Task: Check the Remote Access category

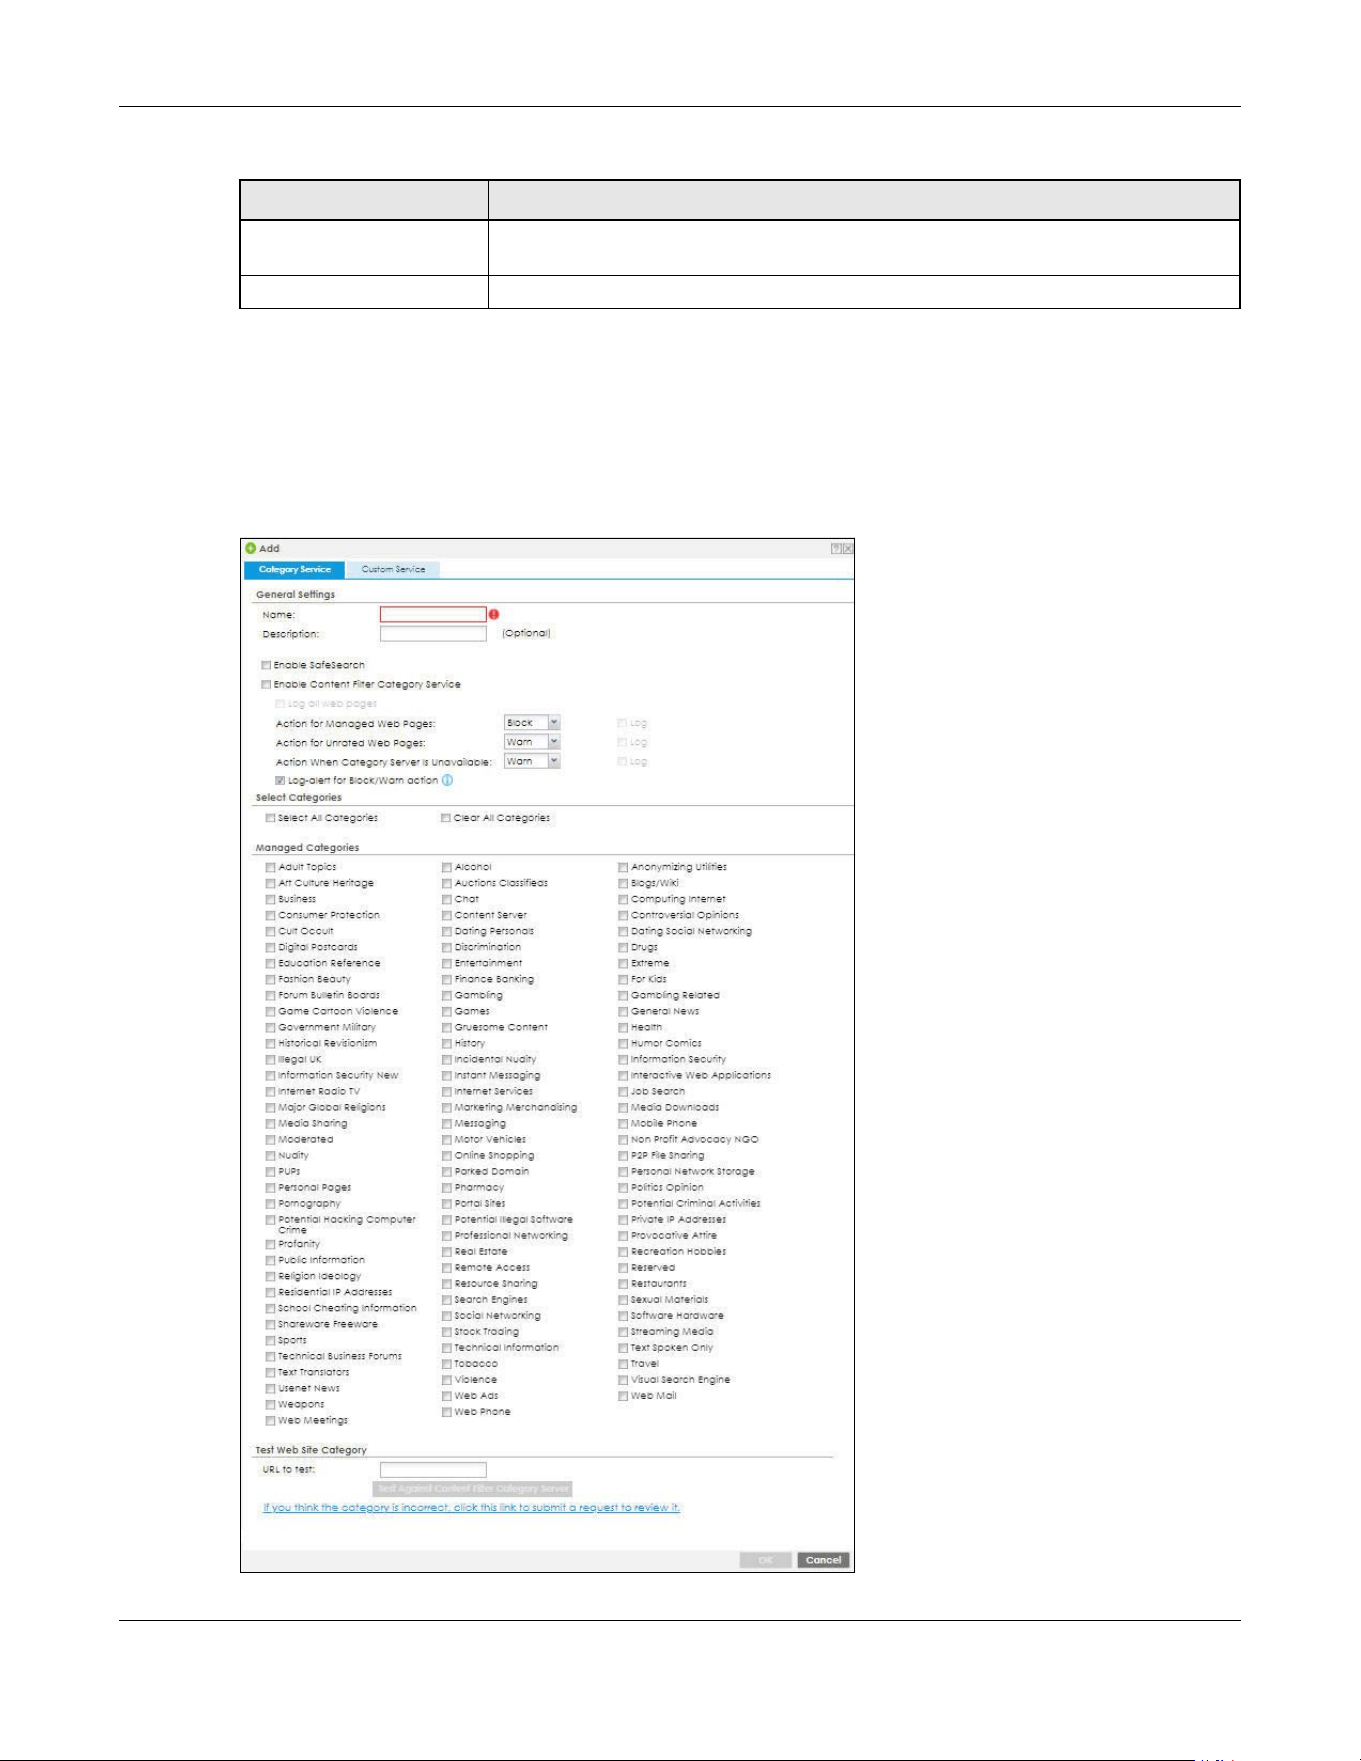Action: [x=447, y=1268]
